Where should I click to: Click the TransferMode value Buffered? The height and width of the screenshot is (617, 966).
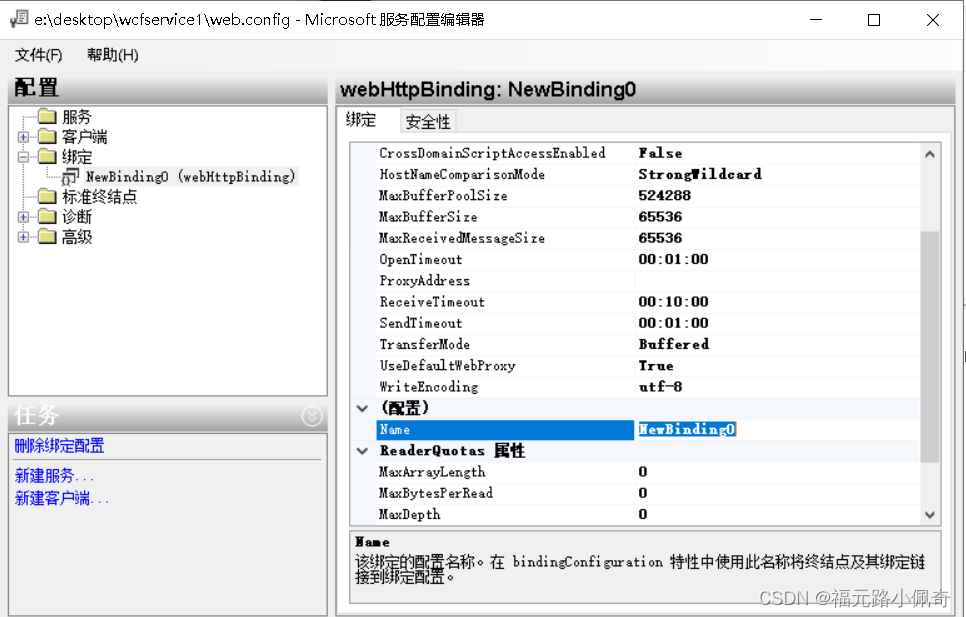(673, 344)
